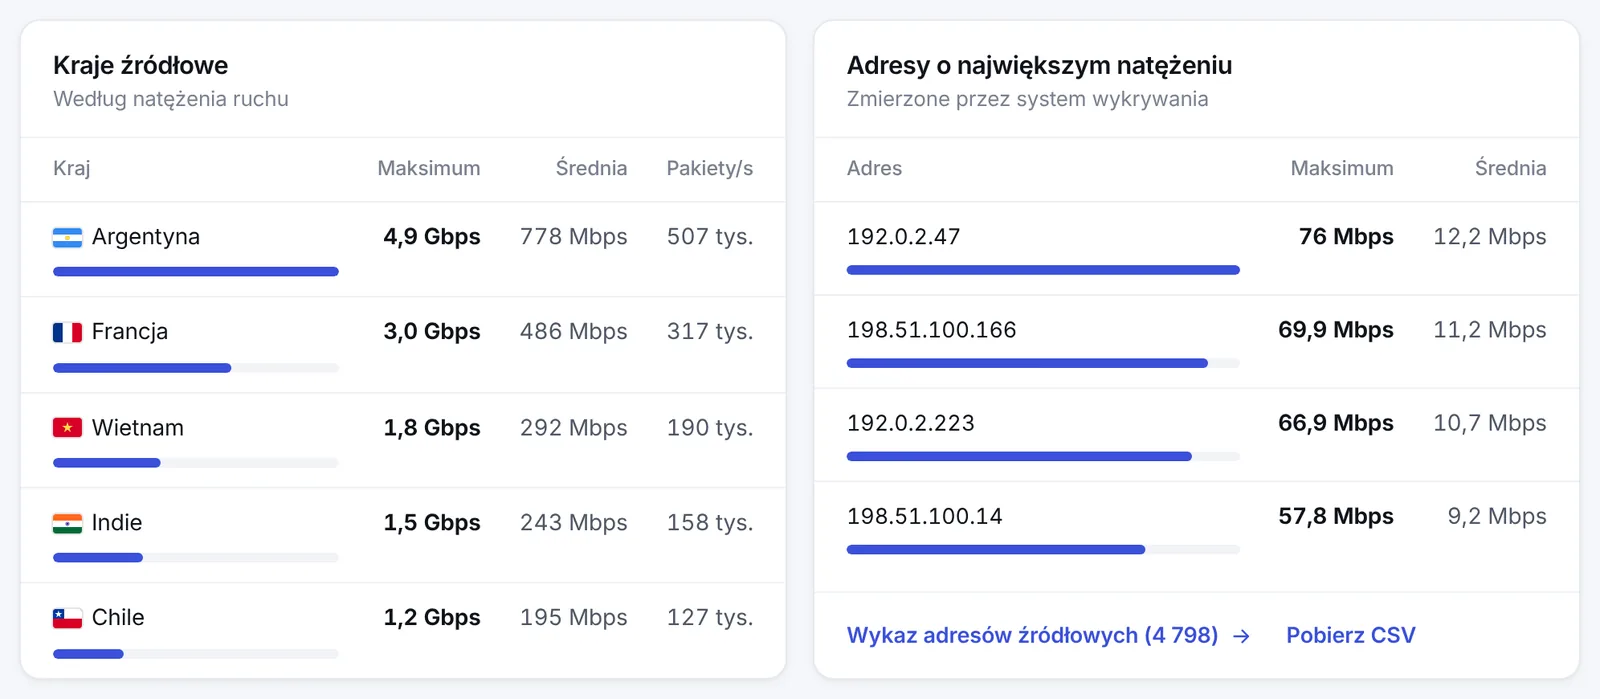Click the 69,9 Mbps maximum value
Viewport: 1600px width, 699px height.
[x=1336, y=330]
